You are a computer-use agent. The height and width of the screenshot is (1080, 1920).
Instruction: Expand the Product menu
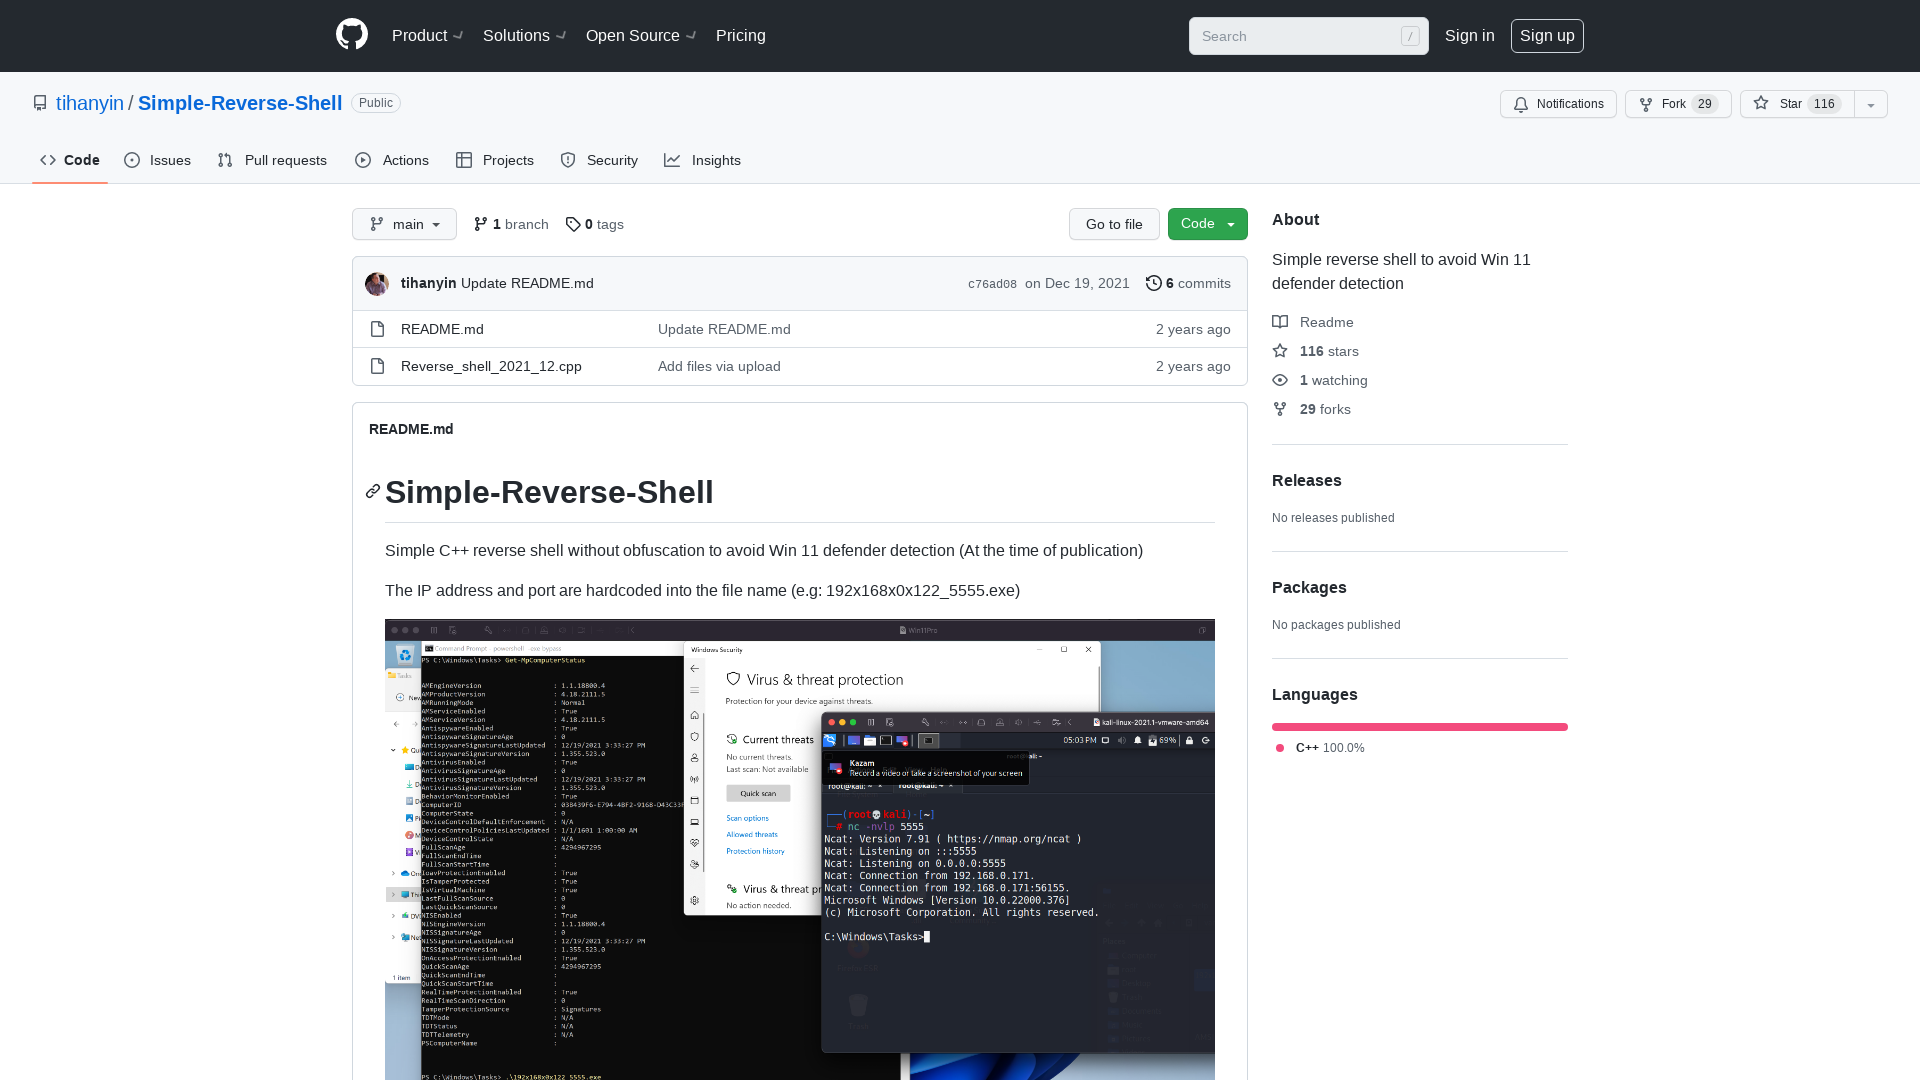(x=428, y=36)
